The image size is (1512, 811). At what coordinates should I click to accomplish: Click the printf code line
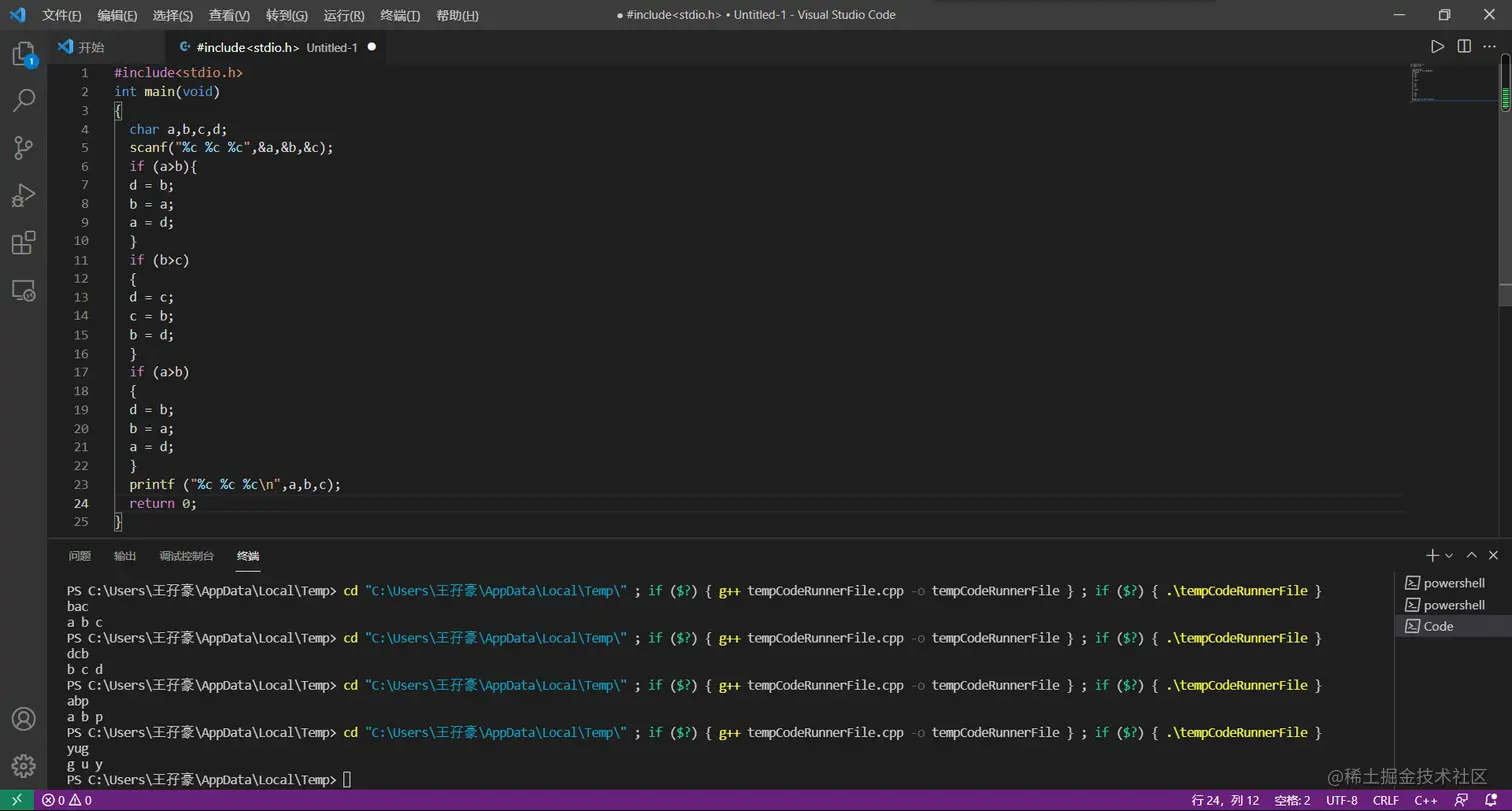click(x=235, y=484)
